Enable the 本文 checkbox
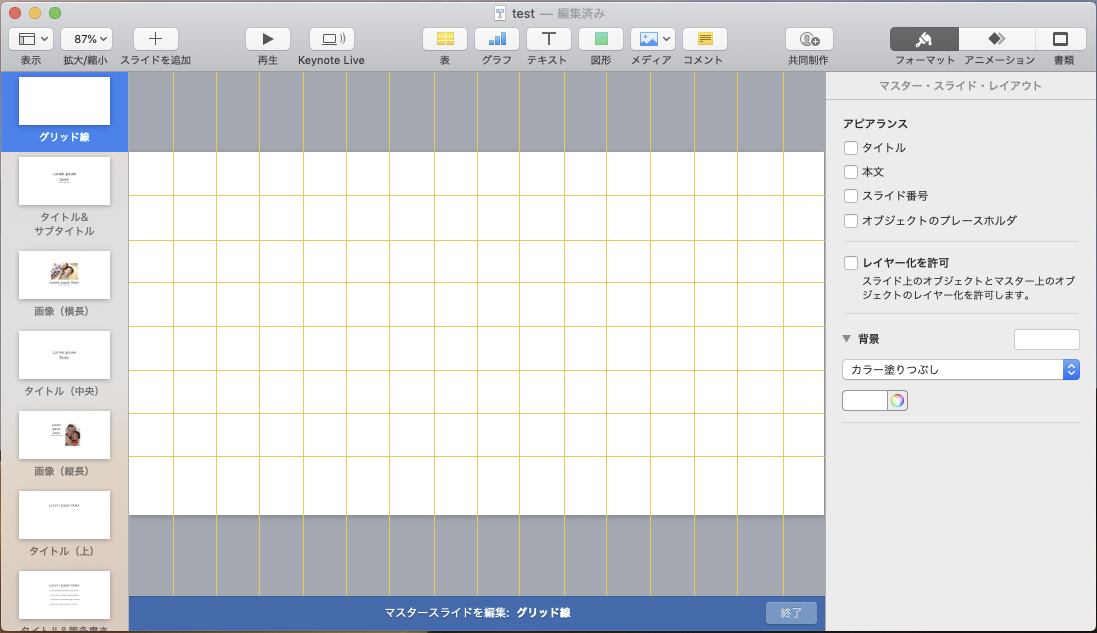1097x633 pixels. pyautogui.click(x=851, y=172)
